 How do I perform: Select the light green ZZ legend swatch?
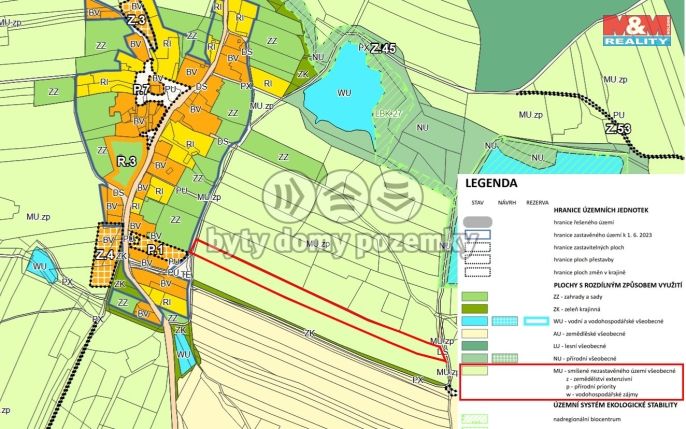coord(476,296)
